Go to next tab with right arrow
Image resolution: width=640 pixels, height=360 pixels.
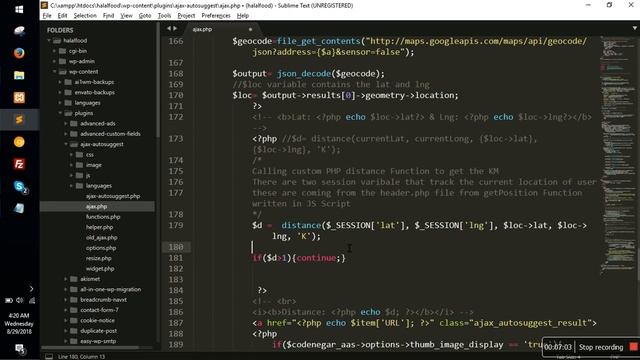click(x=175, y=29)
